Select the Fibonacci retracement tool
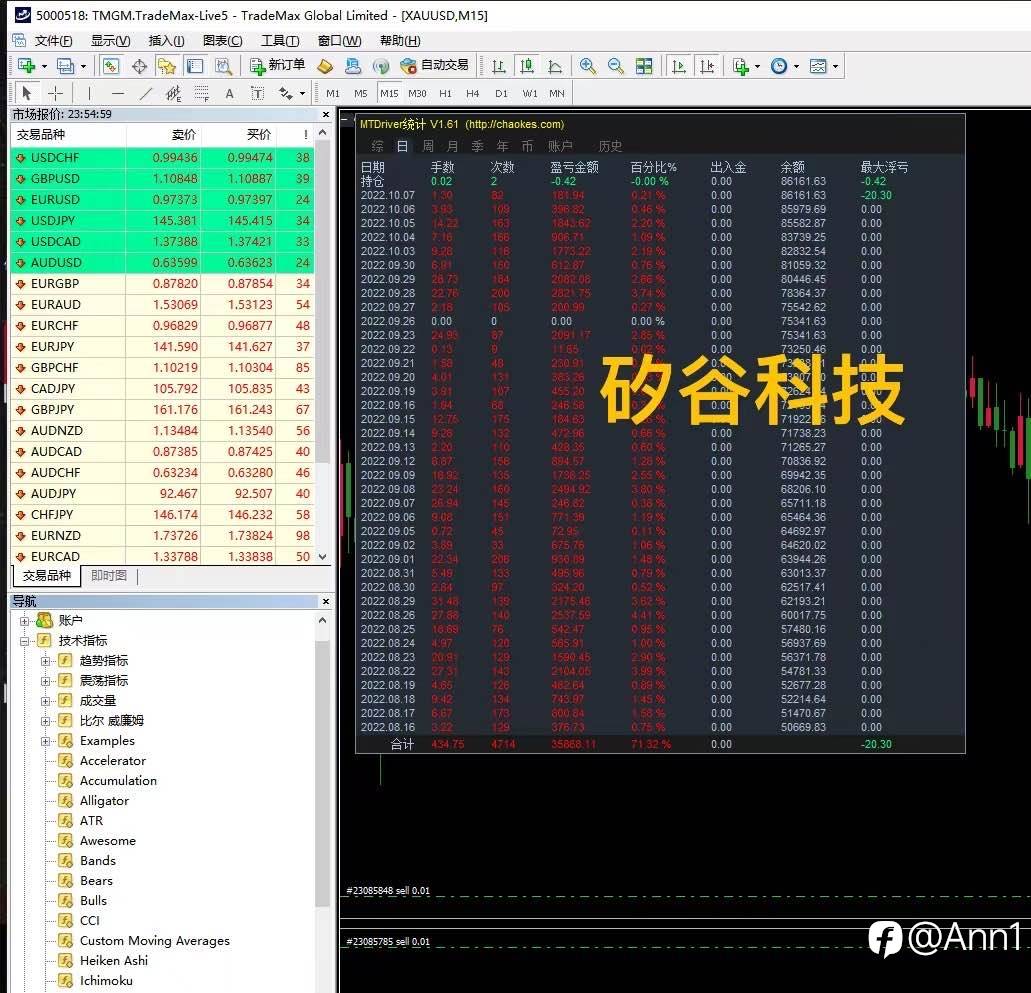The height and width of the screenshot is (993, 1031). [x=201, y=93]
